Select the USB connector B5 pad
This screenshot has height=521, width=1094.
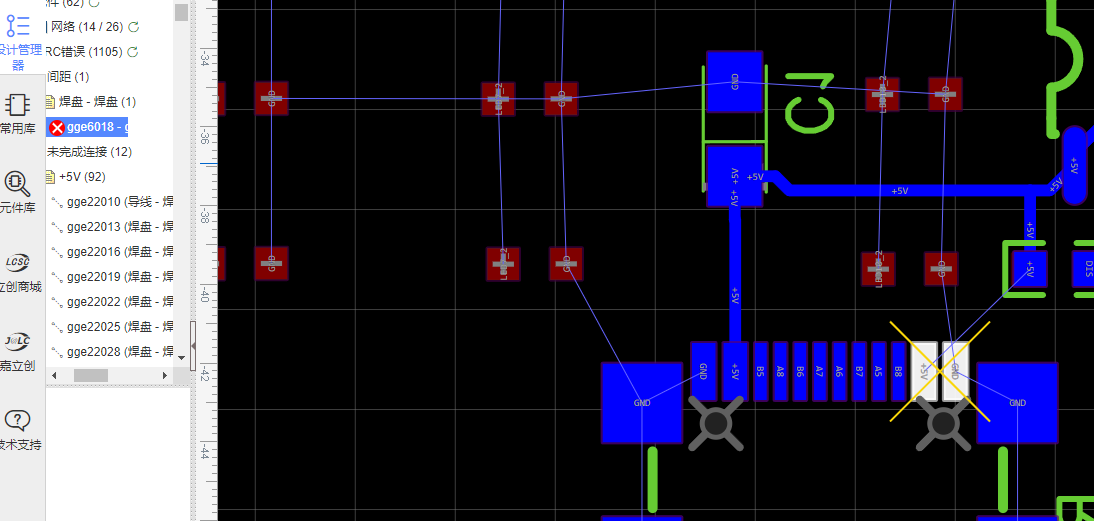point(760,371)
